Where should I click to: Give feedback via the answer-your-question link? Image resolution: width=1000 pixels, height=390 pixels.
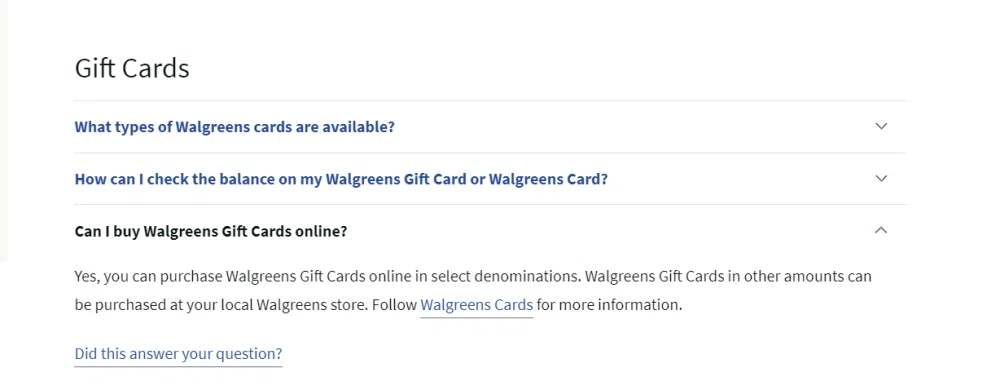coord(178,353)
